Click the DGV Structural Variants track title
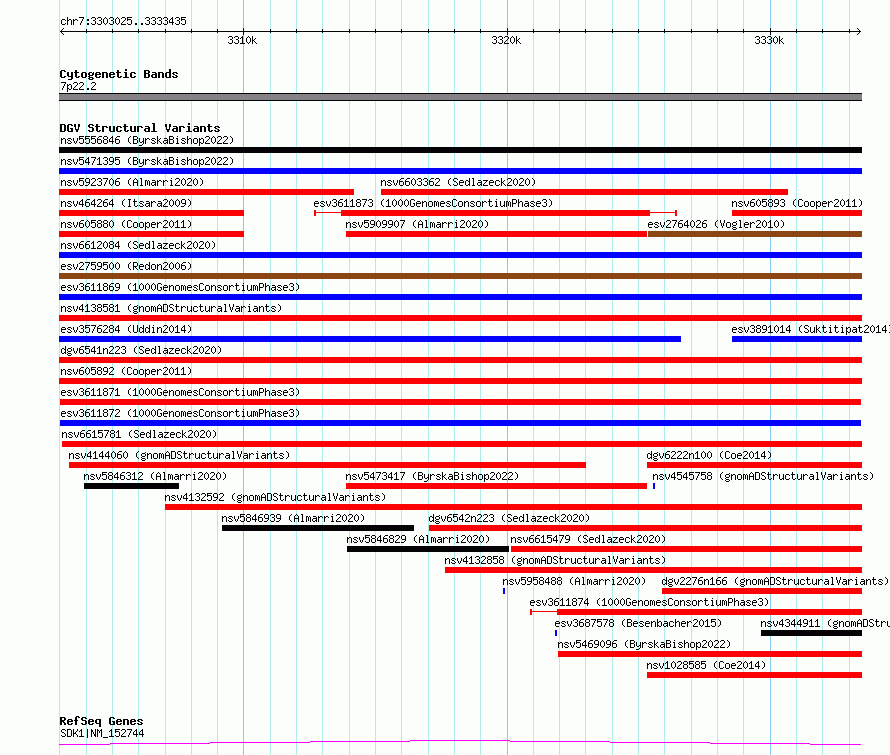The height and width of the screenshot is (755, 890). (x=140, y=128)
